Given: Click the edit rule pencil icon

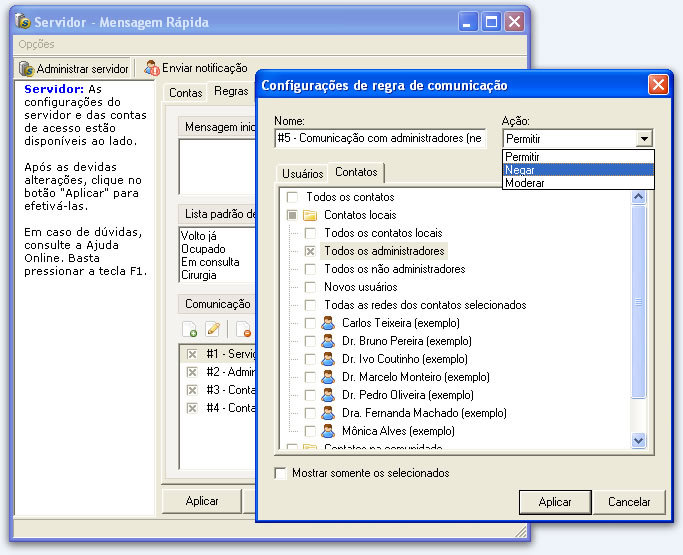Looking at the screenshot, I should click(213, 329).
